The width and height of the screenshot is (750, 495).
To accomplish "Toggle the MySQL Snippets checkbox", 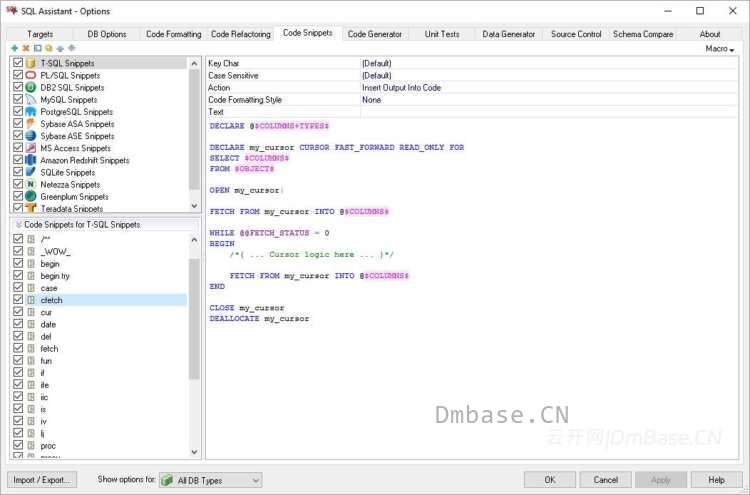I will point(18,99).
